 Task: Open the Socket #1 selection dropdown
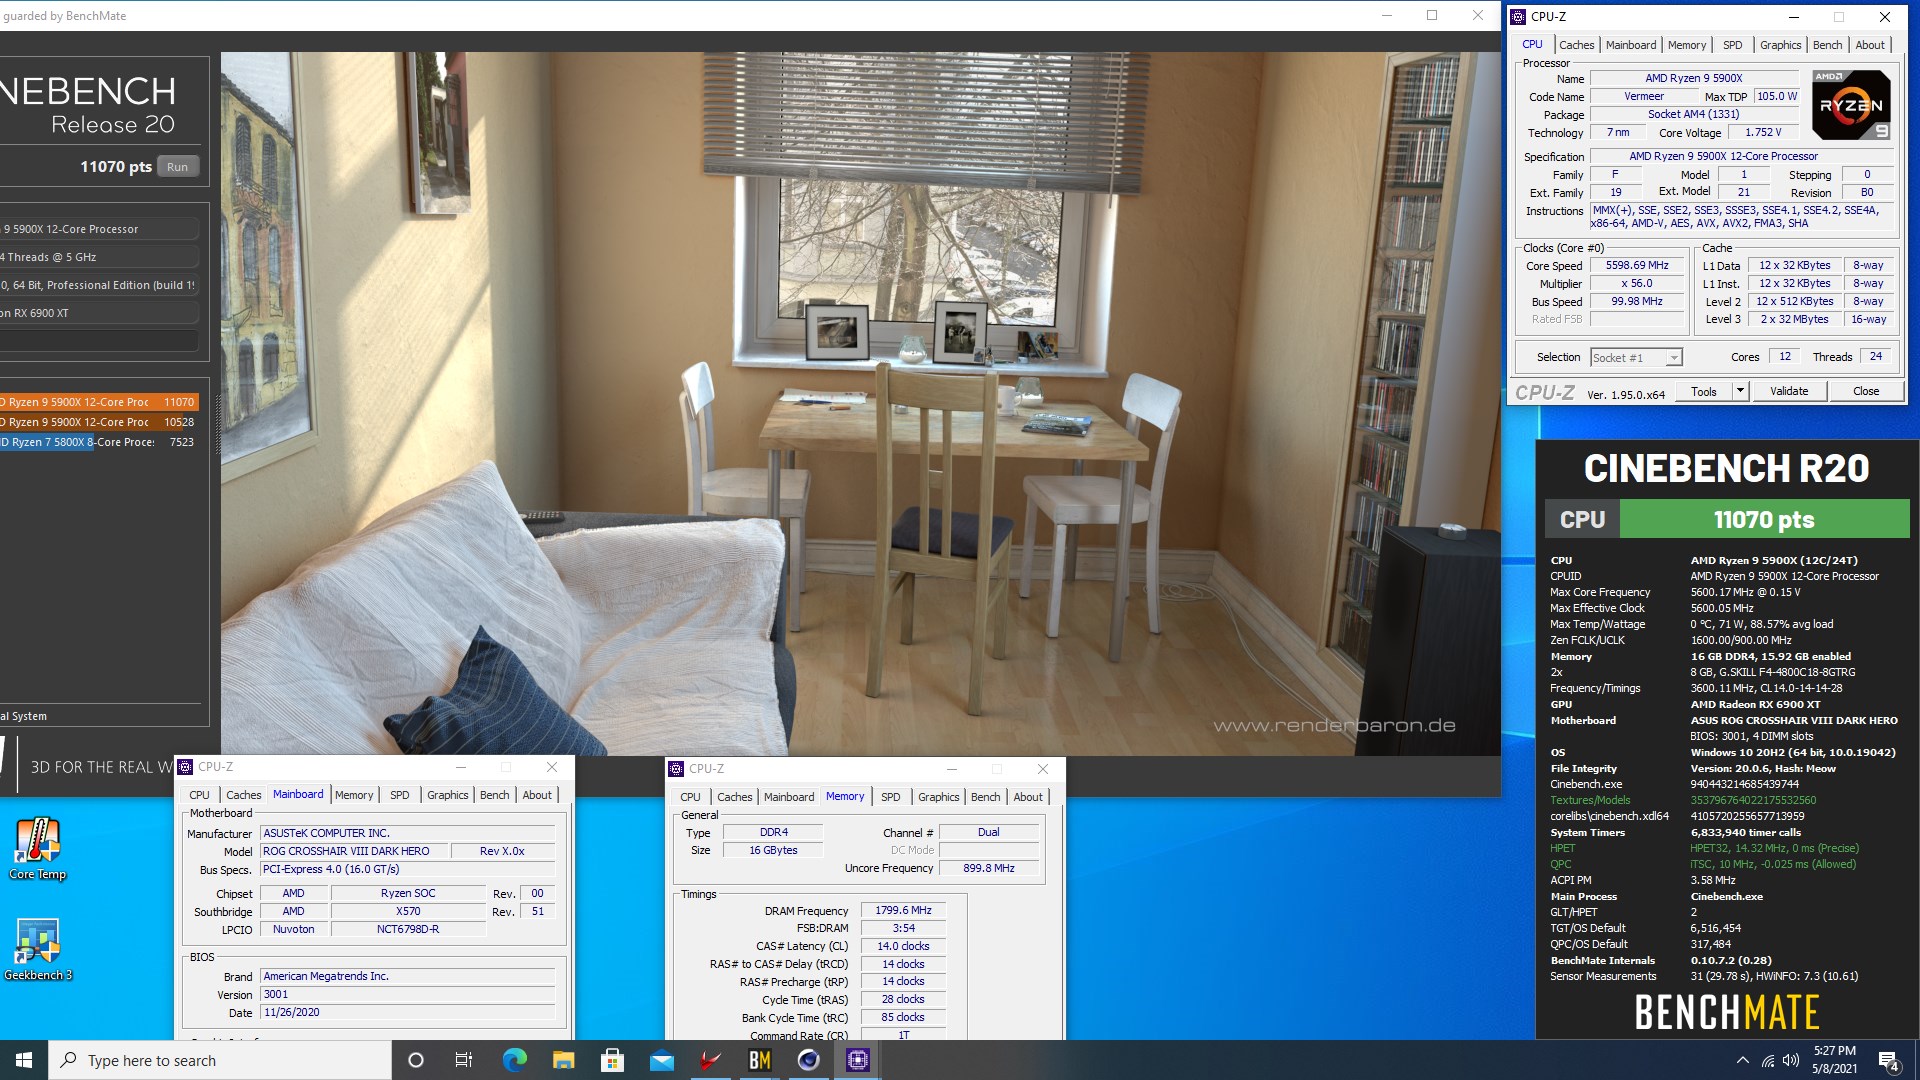1636,357
